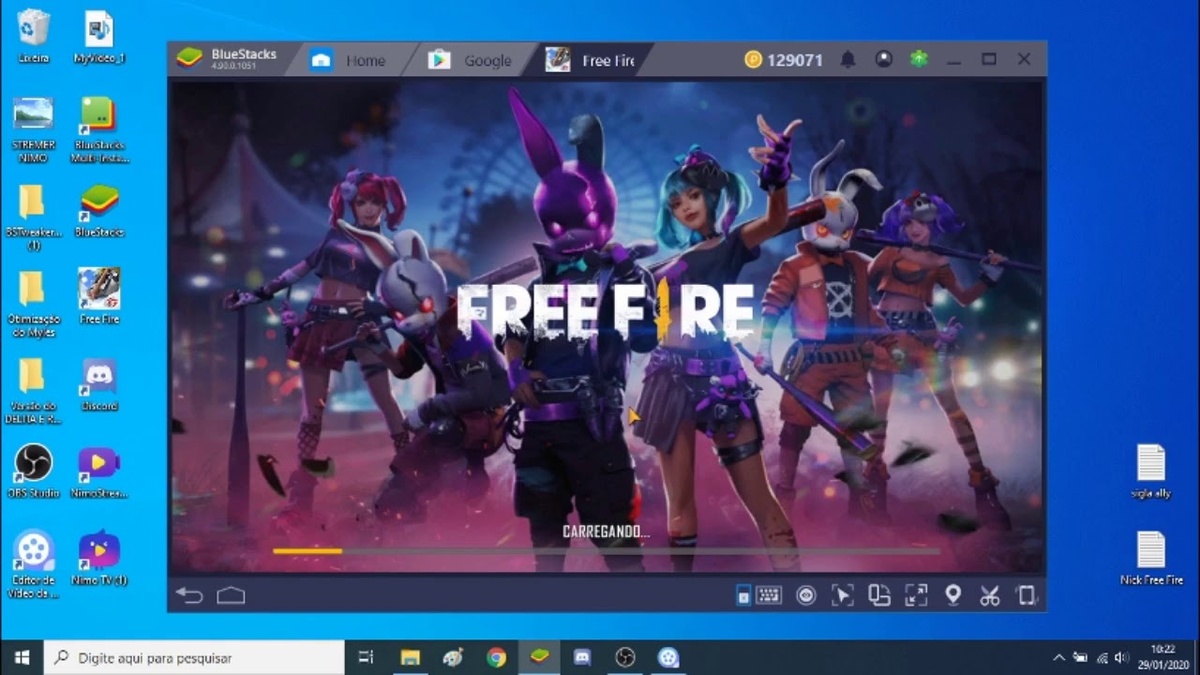The height and width of the screenshot is (675, 1200).
Task: Click the fullscreen expand icon in BlueStacks
Action: 916,596
